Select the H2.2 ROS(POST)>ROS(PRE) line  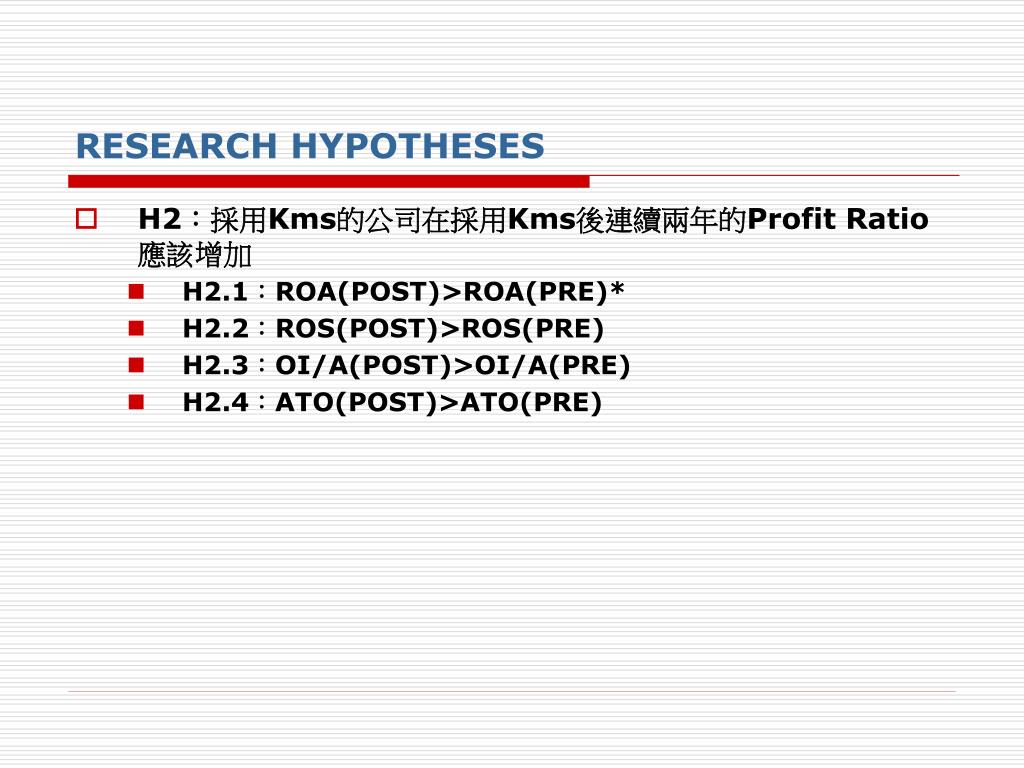[393, 328]
